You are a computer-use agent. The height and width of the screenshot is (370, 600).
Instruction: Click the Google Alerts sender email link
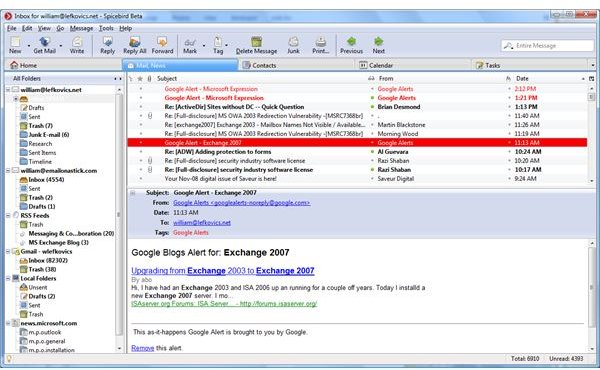241,203
